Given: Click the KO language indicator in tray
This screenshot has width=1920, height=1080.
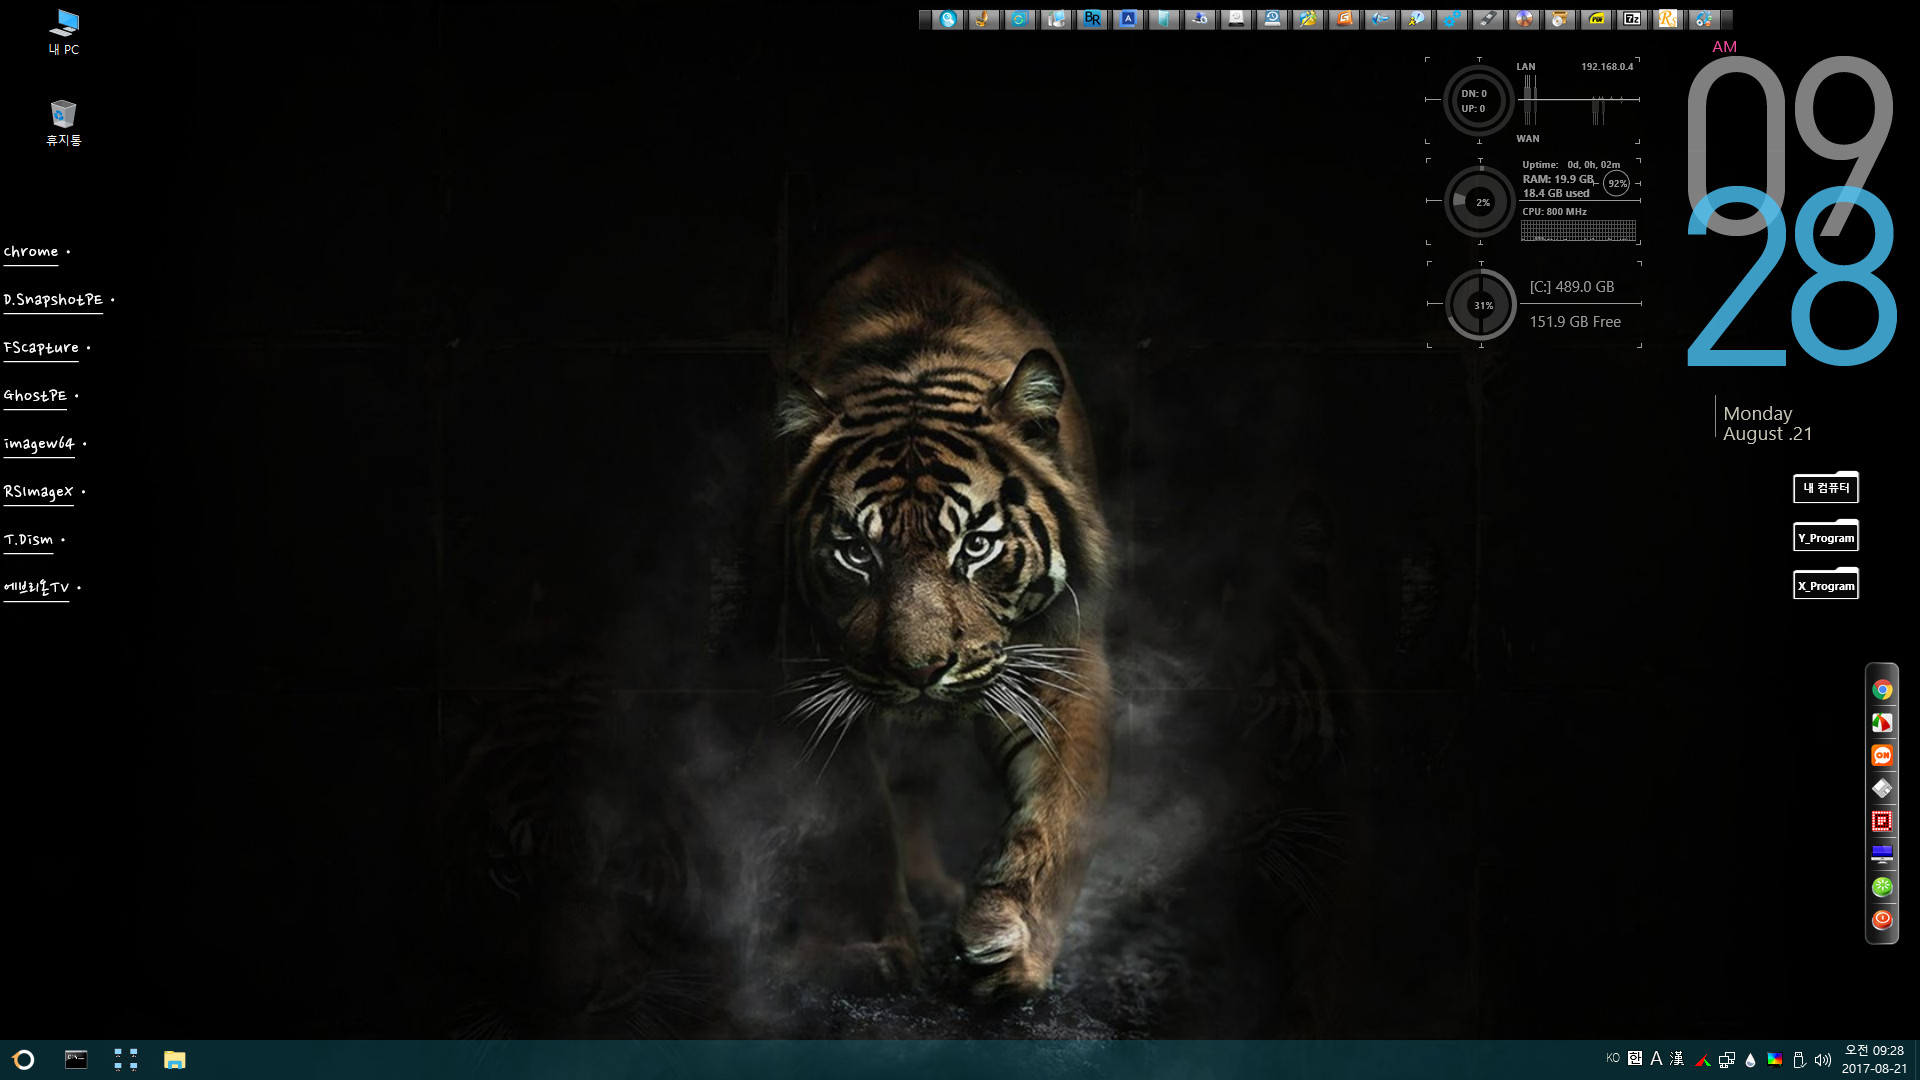Looking at the screenshot, I should [1612, 1058].
